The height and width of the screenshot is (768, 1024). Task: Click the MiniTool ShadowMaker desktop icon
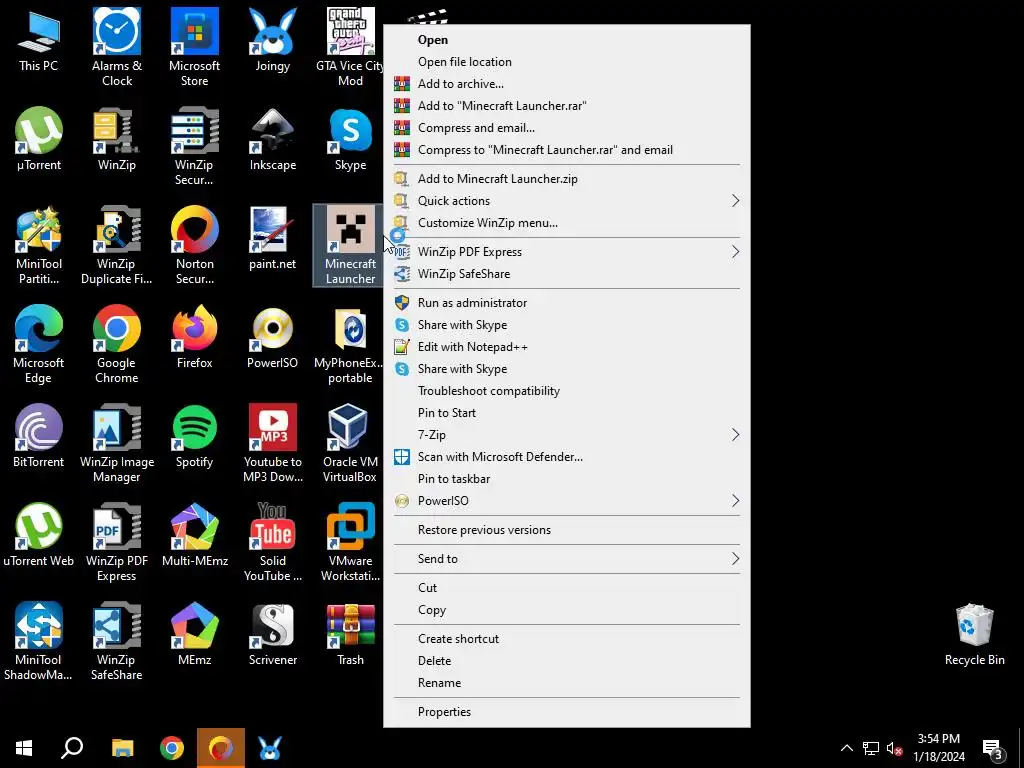point(39,642)
